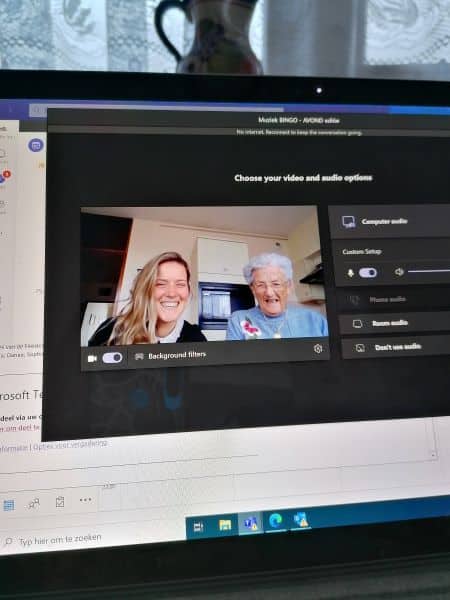Adjust the speaker volume slider
The width and height of the screenshot is (450, 600).
pyautogui.click(x=429, y=271)
